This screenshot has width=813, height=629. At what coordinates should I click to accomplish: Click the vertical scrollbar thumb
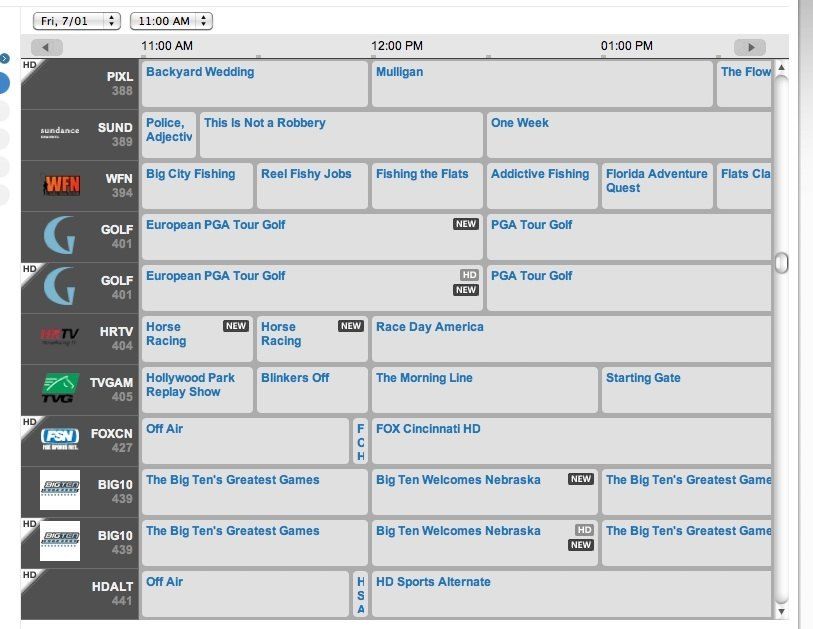[x=782, y=263]
